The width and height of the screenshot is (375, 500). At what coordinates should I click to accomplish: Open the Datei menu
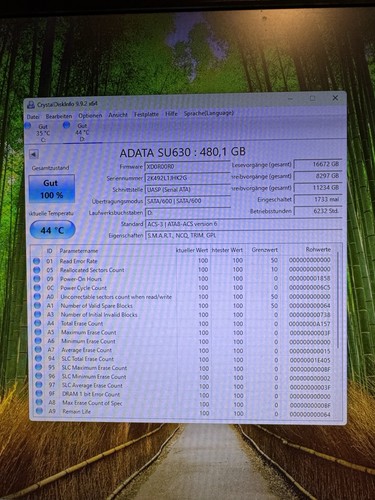33,117
